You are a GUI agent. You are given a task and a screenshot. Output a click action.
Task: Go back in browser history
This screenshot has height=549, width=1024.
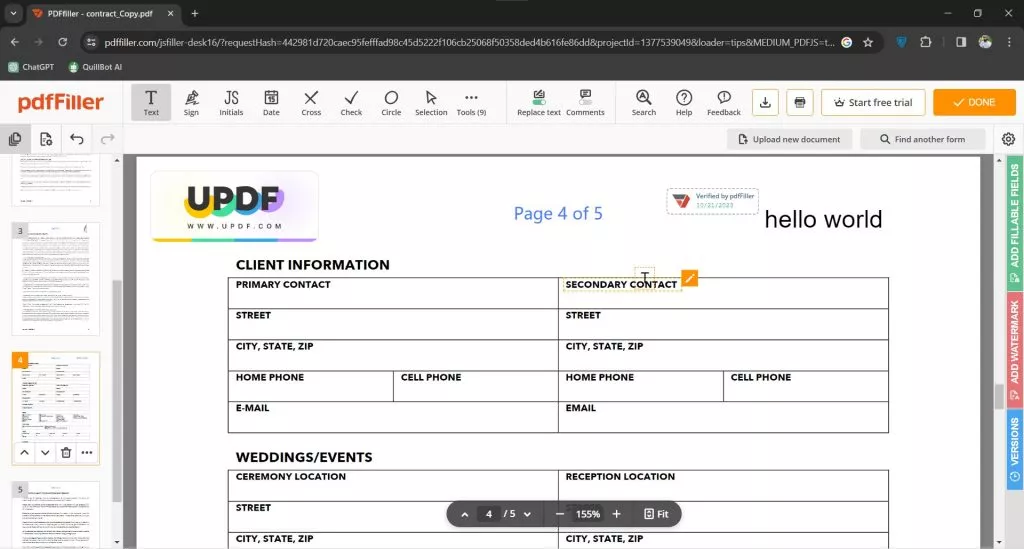[x=14, y=42]
